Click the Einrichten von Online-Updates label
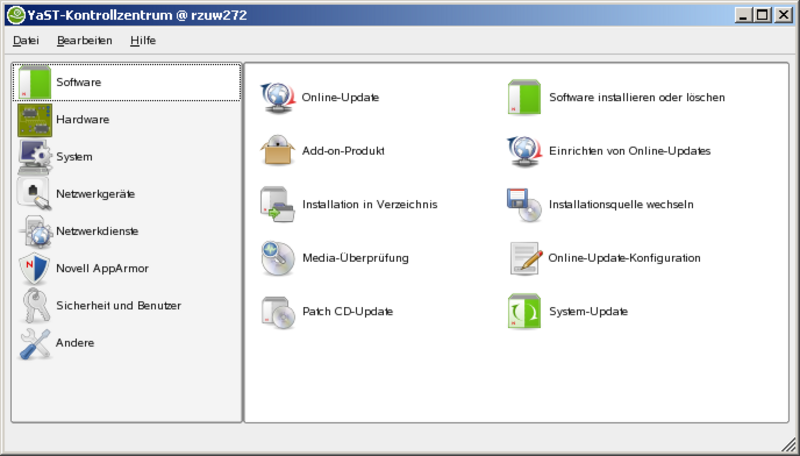Screen dimensions: 800x456 pyautogui.click(x=629, y=151)
